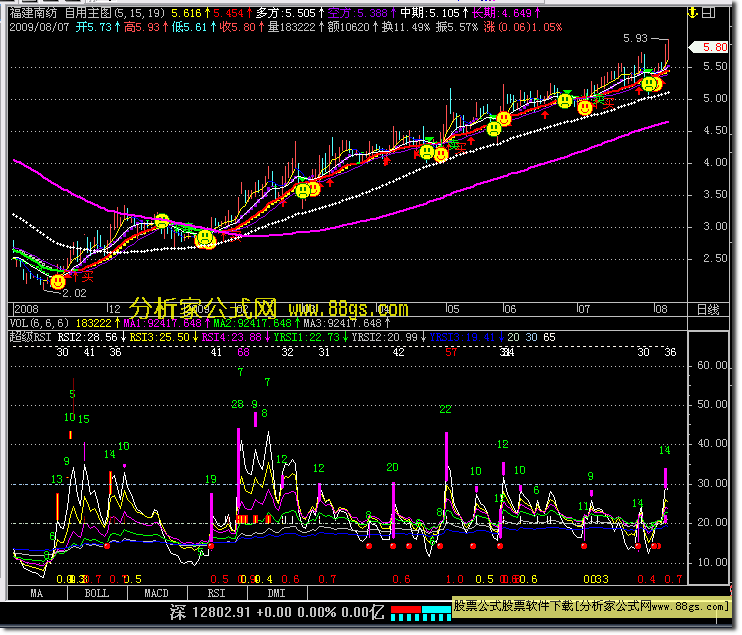Click the 4.00 label on price axis
Image resolution: width=742 pixels, height=635 pixels.
(x=715, y=163)
